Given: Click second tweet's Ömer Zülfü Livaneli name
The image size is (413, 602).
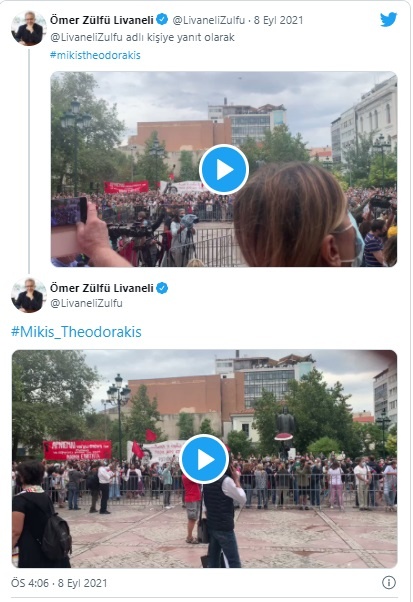Looking at the screenshot, I should (102, 288).
